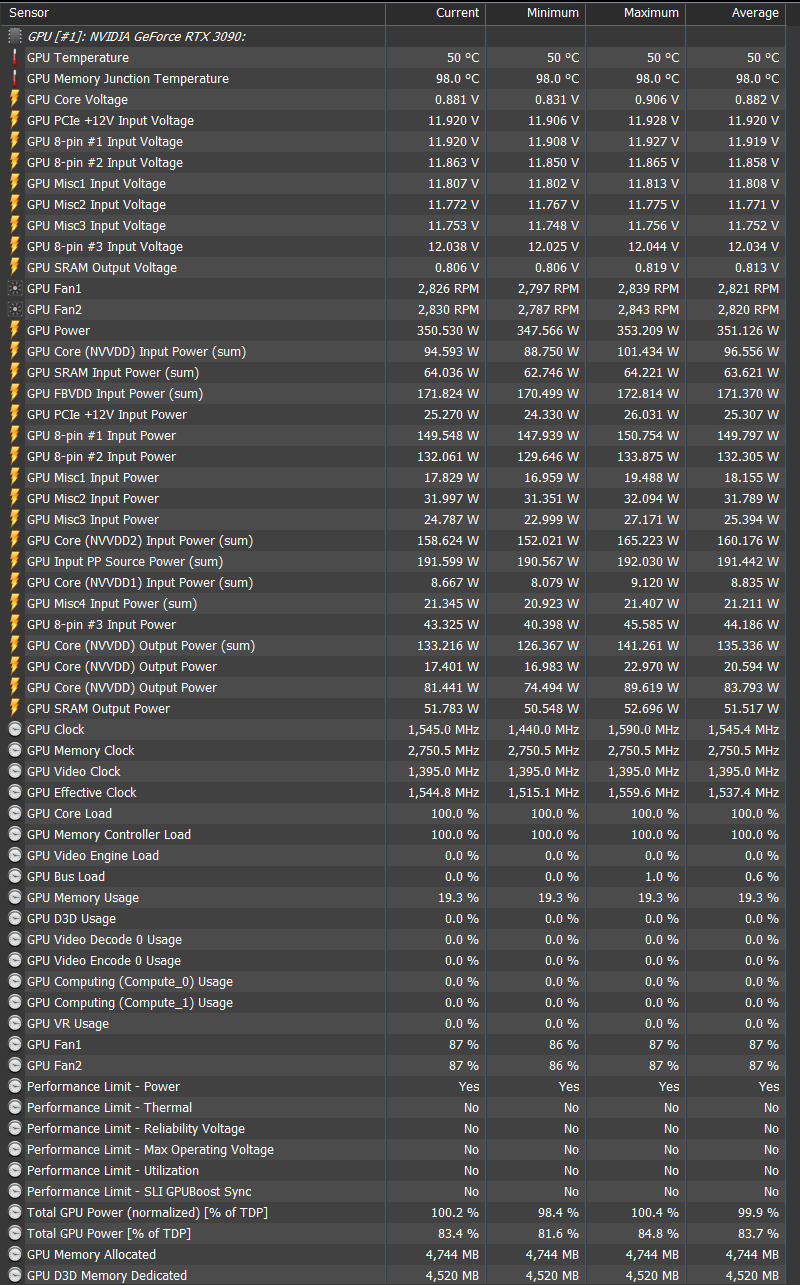Viewport: 800px width, 1285px height.
Task: Click the 171.370 W average FBVDD Input Power
Action: click(x=748, y=393)
